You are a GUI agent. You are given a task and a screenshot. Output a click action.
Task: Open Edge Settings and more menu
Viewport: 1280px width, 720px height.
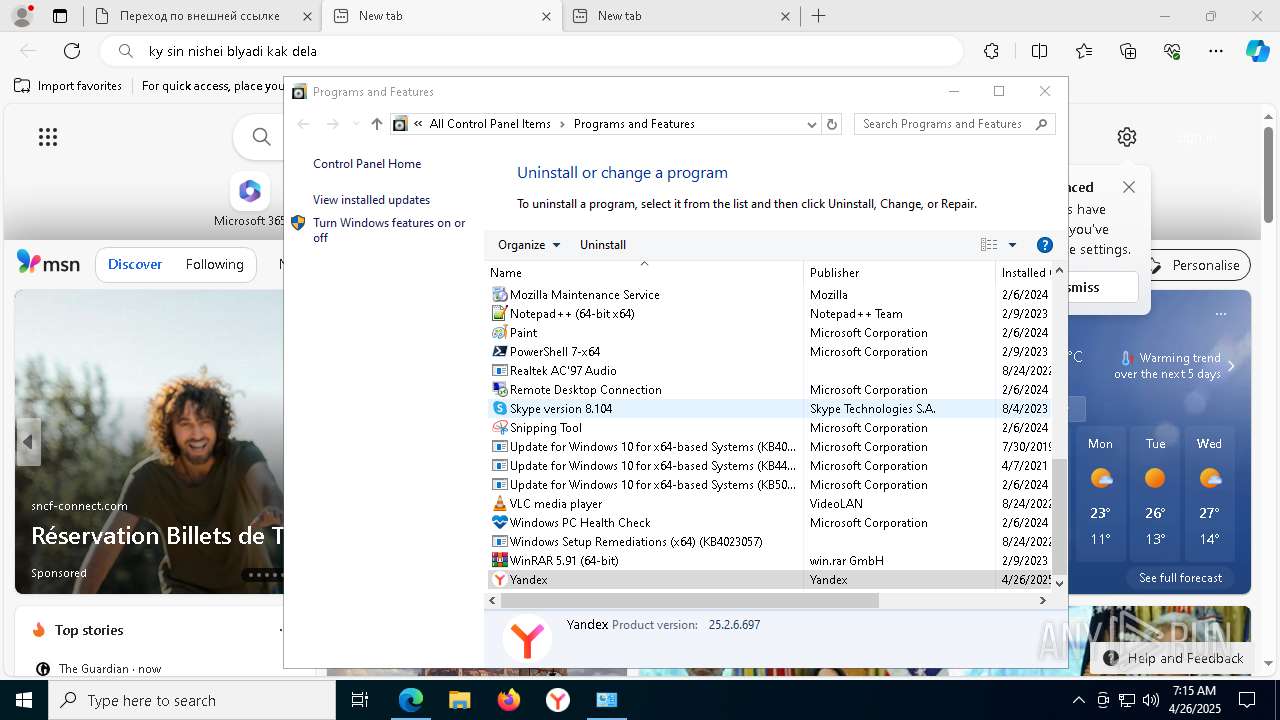(x=1216, y=51)
